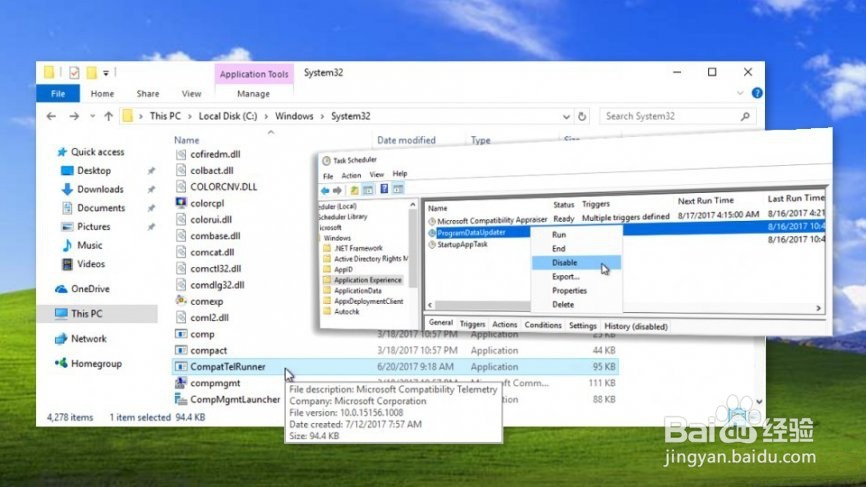This screenshot has width=866, height=487.
Task: Go back with Explorer's left arrow
Action: point(51,116)
